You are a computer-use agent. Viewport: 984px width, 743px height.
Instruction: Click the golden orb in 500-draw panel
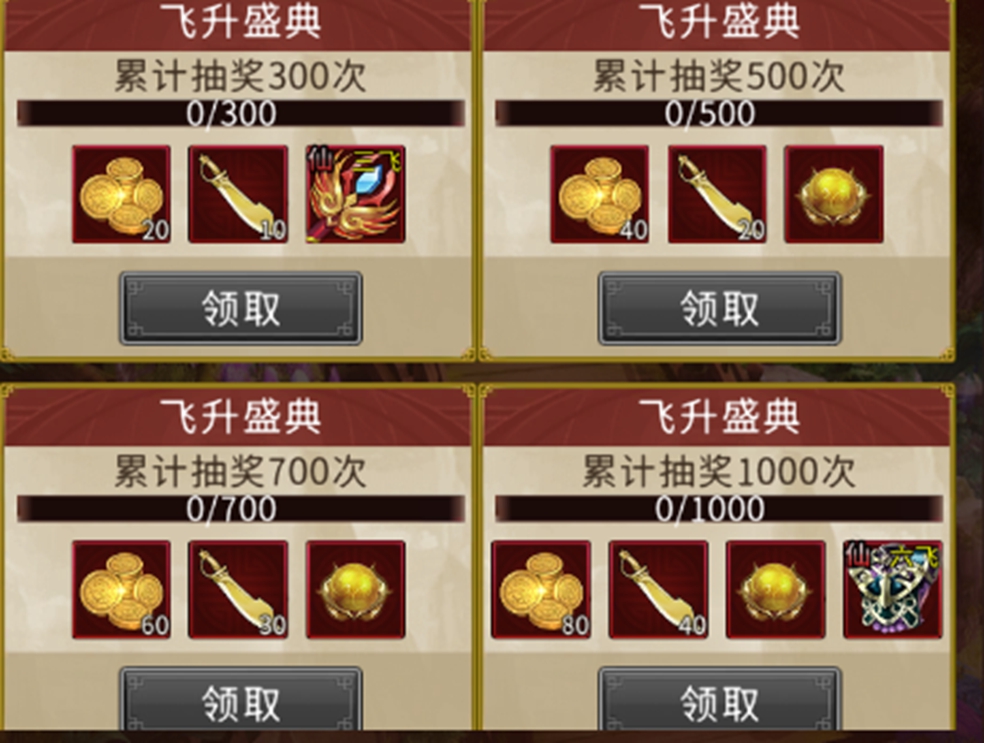pos(834,195)
